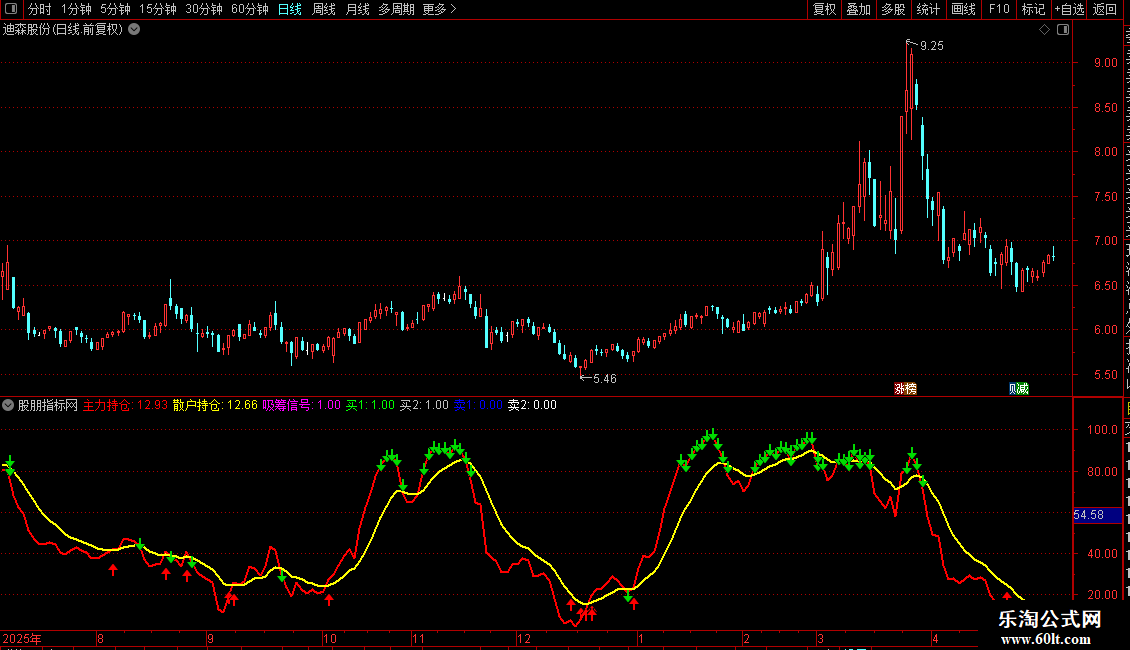Switch to 月线 monthly chart

coord(357,9)
